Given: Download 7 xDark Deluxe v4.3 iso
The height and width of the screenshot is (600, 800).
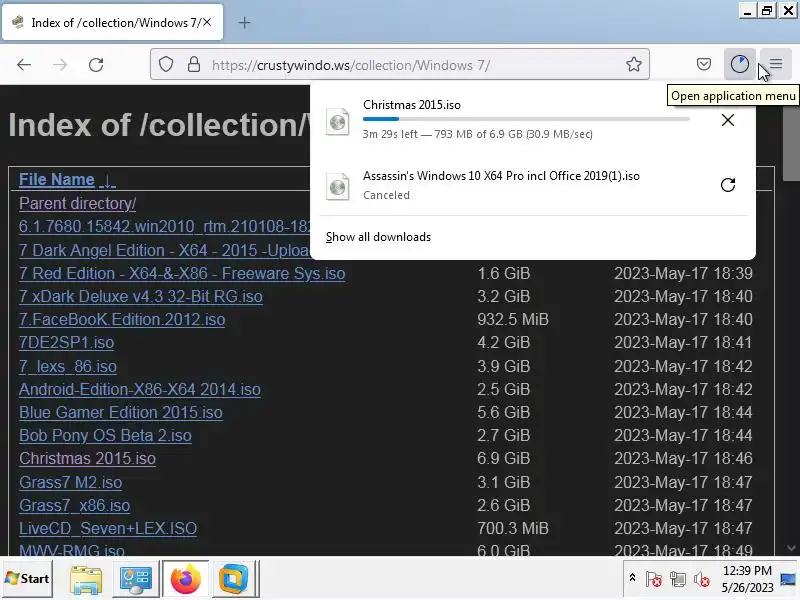Looking at the screenshot, I should pyautogui.click(x=141, y=296).
